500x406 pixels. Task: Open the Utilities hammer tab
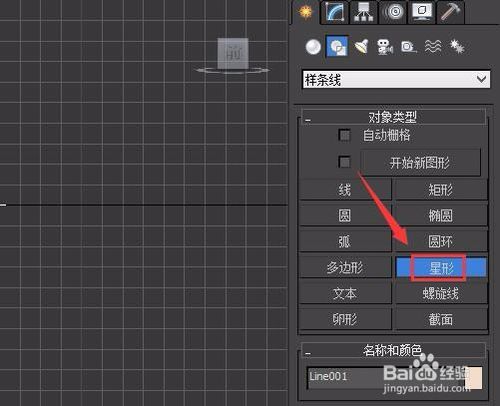[x=450, y=12]
